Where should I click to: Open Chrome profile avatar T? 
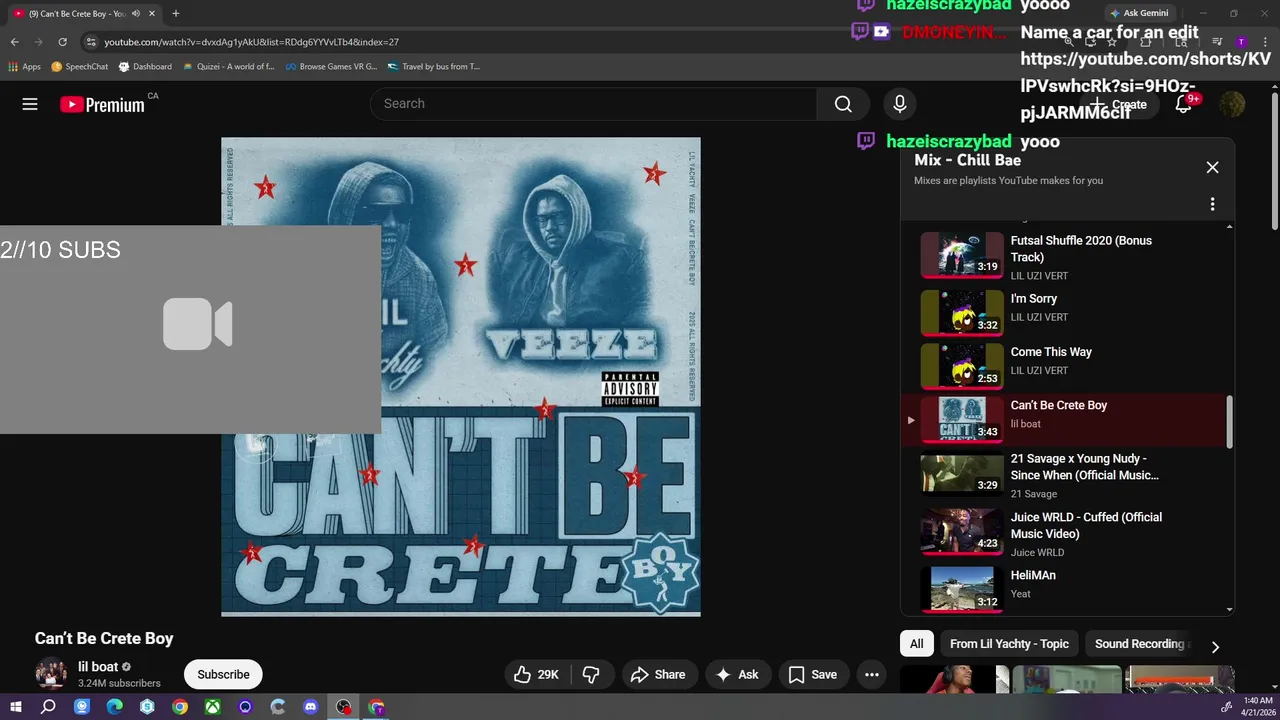click(1241, 42)
